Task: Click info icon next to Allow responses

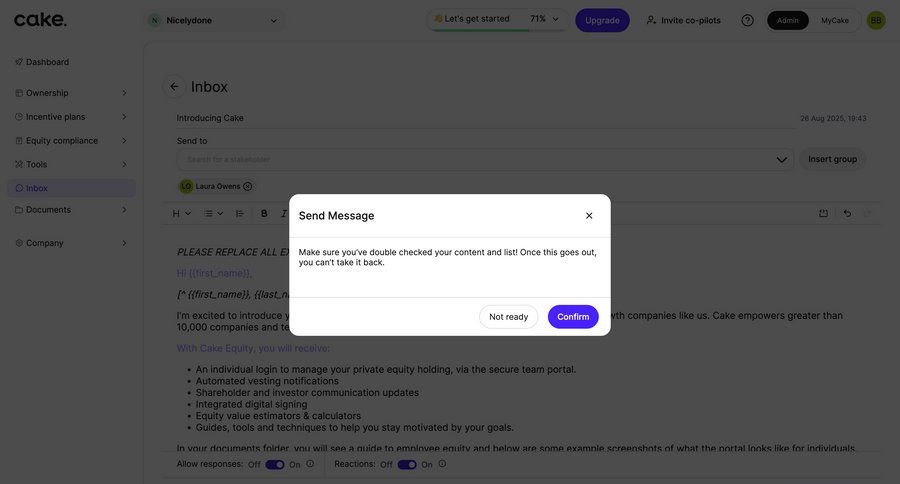Action: click(x=310, y=464)
